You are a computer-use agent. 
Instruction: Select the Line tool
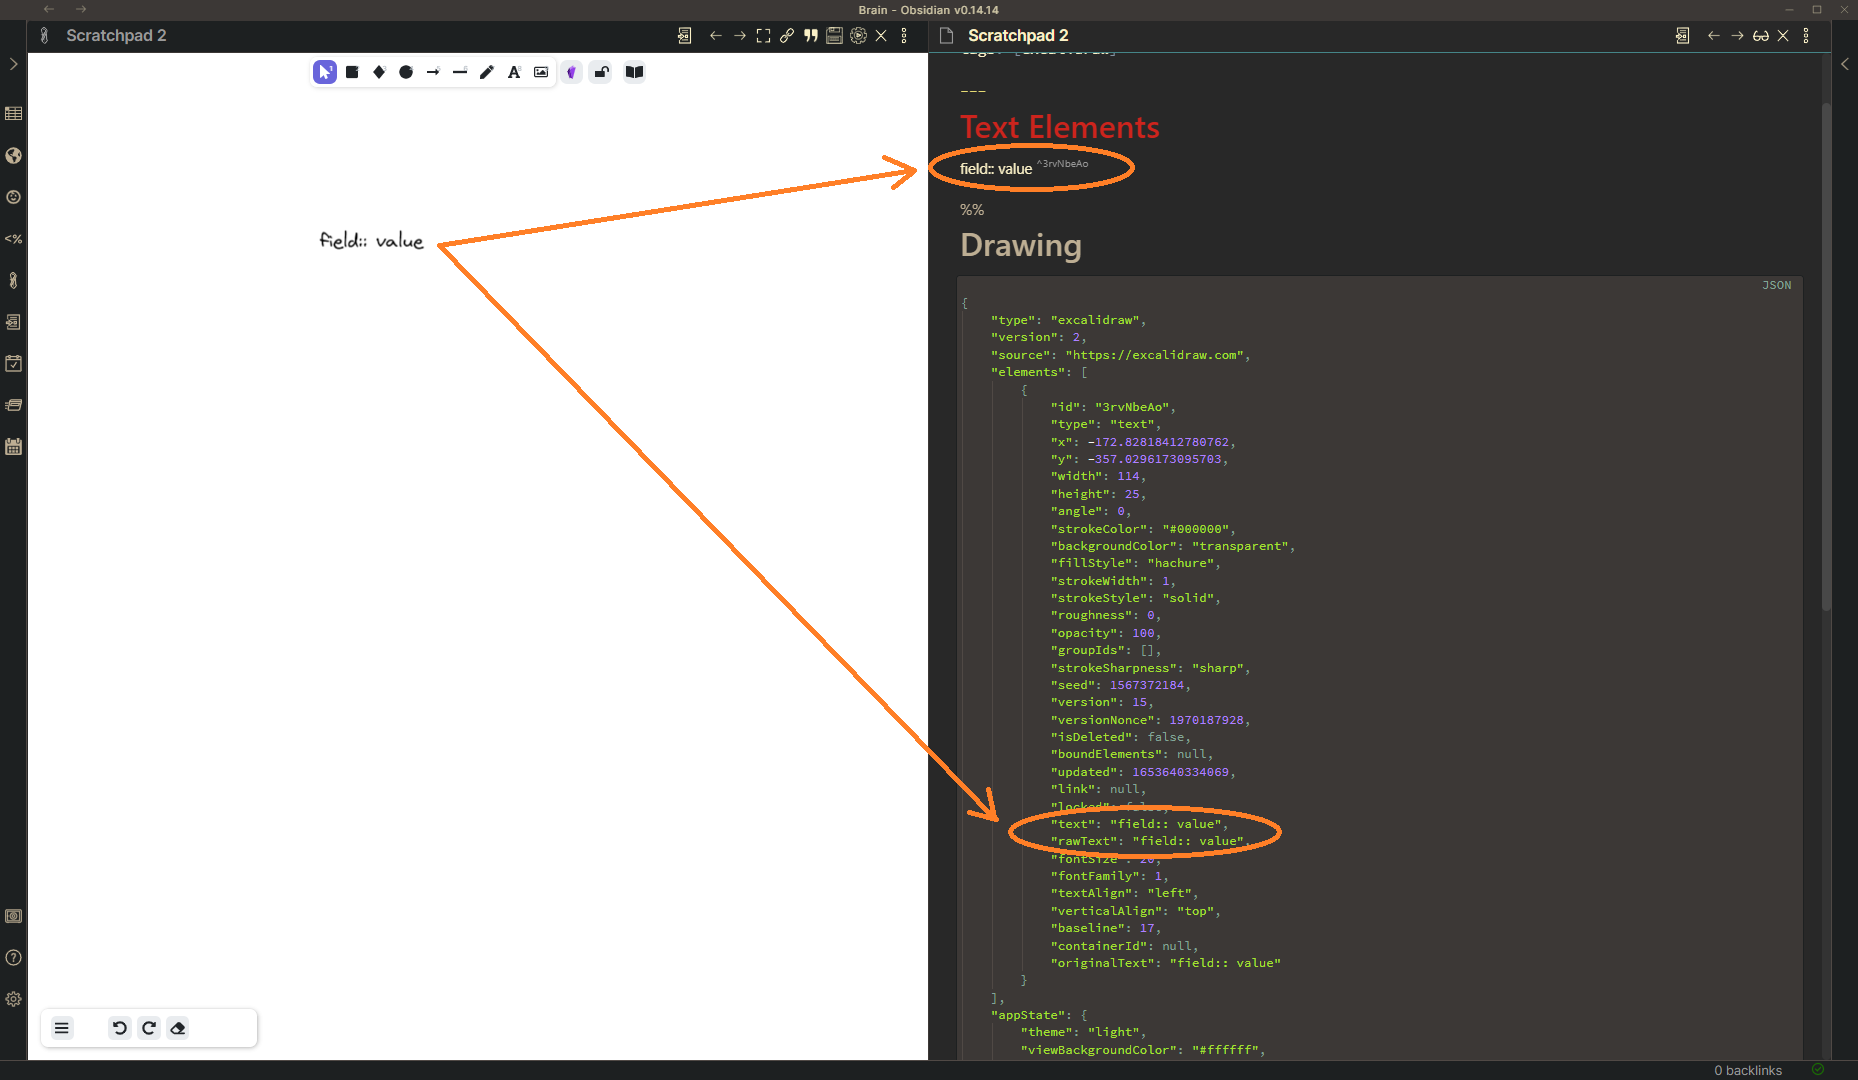pyautogui.click(x=460, y=72)
